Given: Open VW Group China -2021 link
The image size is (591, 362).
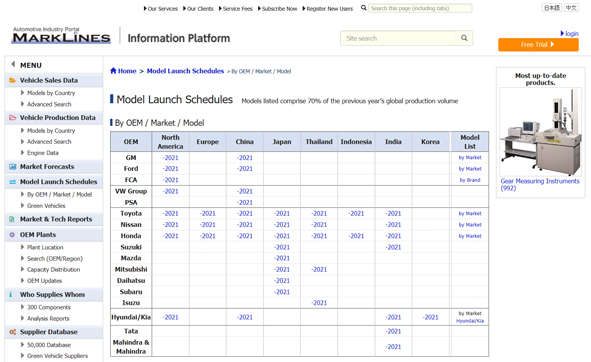Looking at the screenshot, I should coord(245,191).
